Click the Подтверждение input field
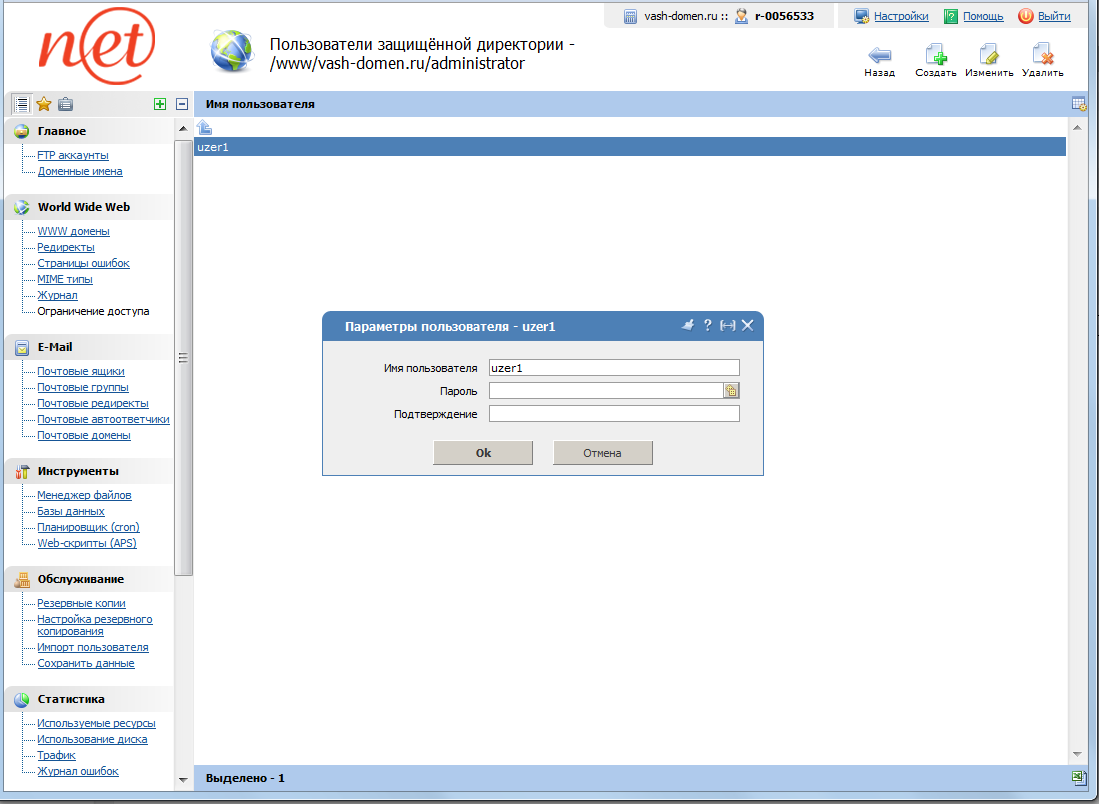Image resolution: width=1099 pixels, height=804 pixels. pyautogui.click(x=613, y=412)
